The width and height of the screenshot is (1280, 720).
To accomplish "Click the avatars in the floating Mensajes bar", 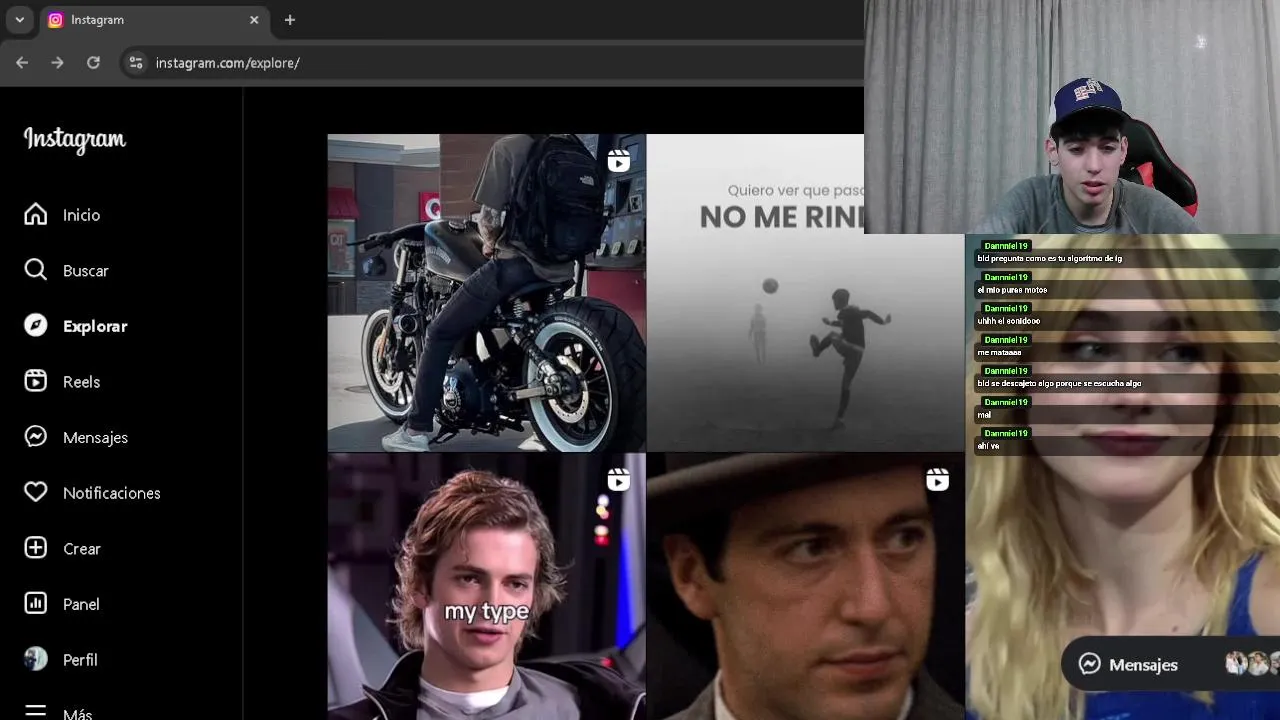I will [1254, 664].
